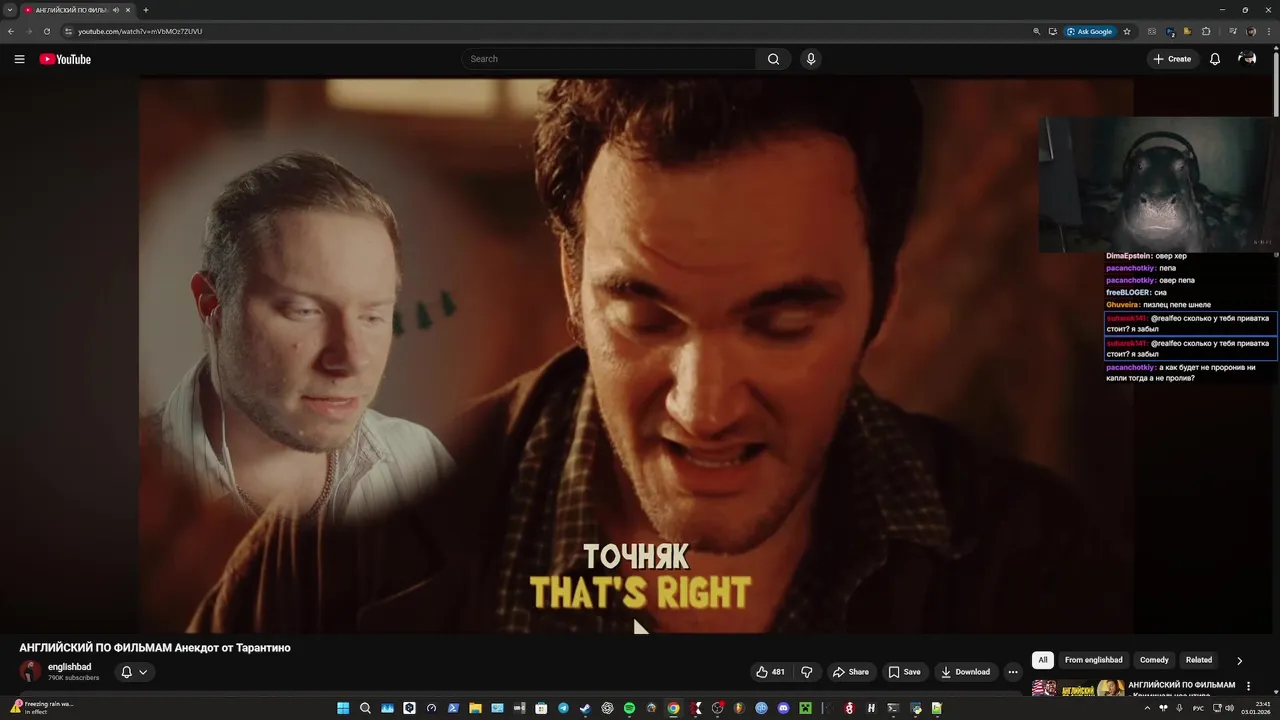Click the suggested video thumbnail
Image resolution: width=1280 pixels, height=720 pixels.
[x=1078, y=688]
